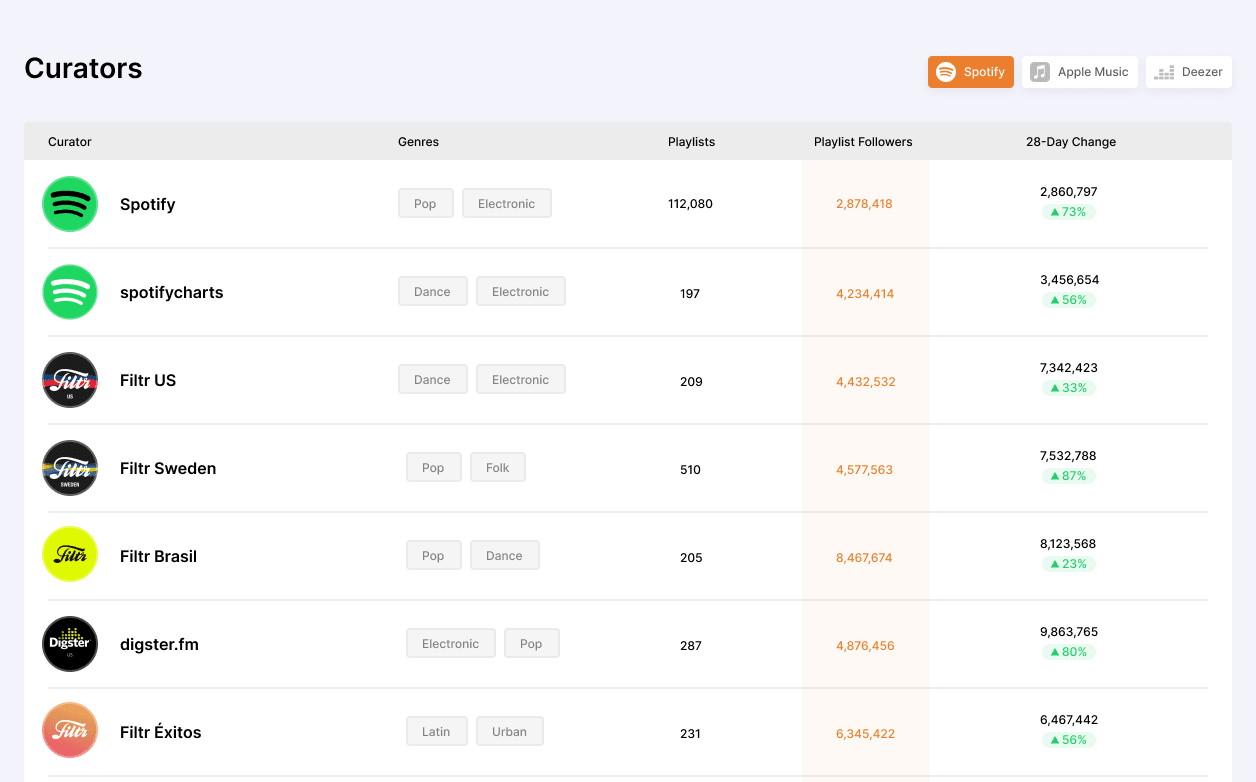Click playlist followers value 6,345,422
Image resolution: width=1256 pixels, height=782 pixels.
(865, 734)
